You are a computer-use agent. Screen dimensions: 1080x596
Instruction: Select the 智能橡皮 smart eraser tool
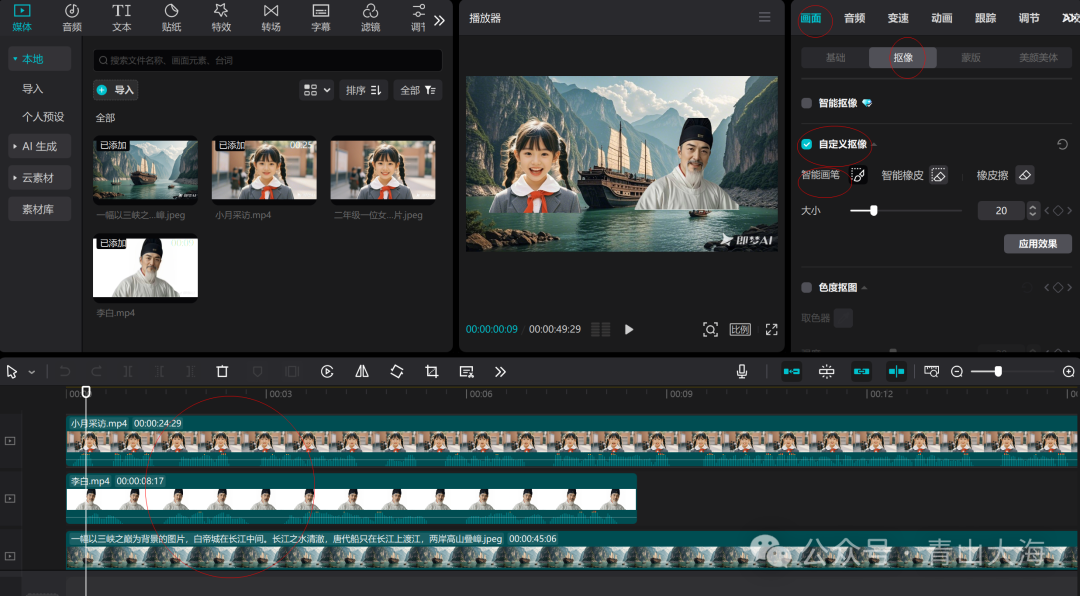[x=938, y=175]
